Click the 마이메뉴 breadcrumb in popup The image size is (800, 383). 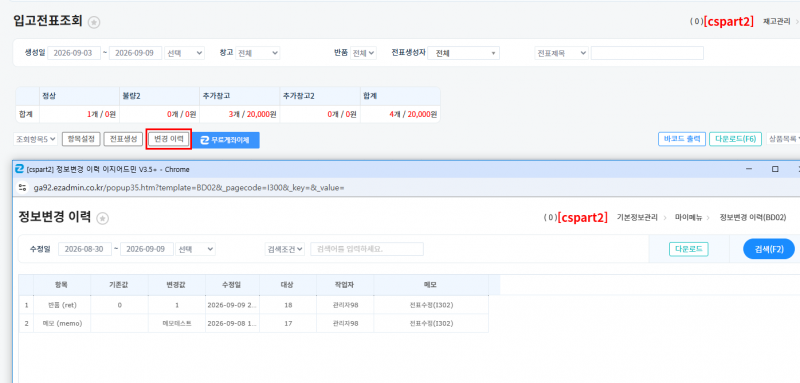[x=689, y=217]
